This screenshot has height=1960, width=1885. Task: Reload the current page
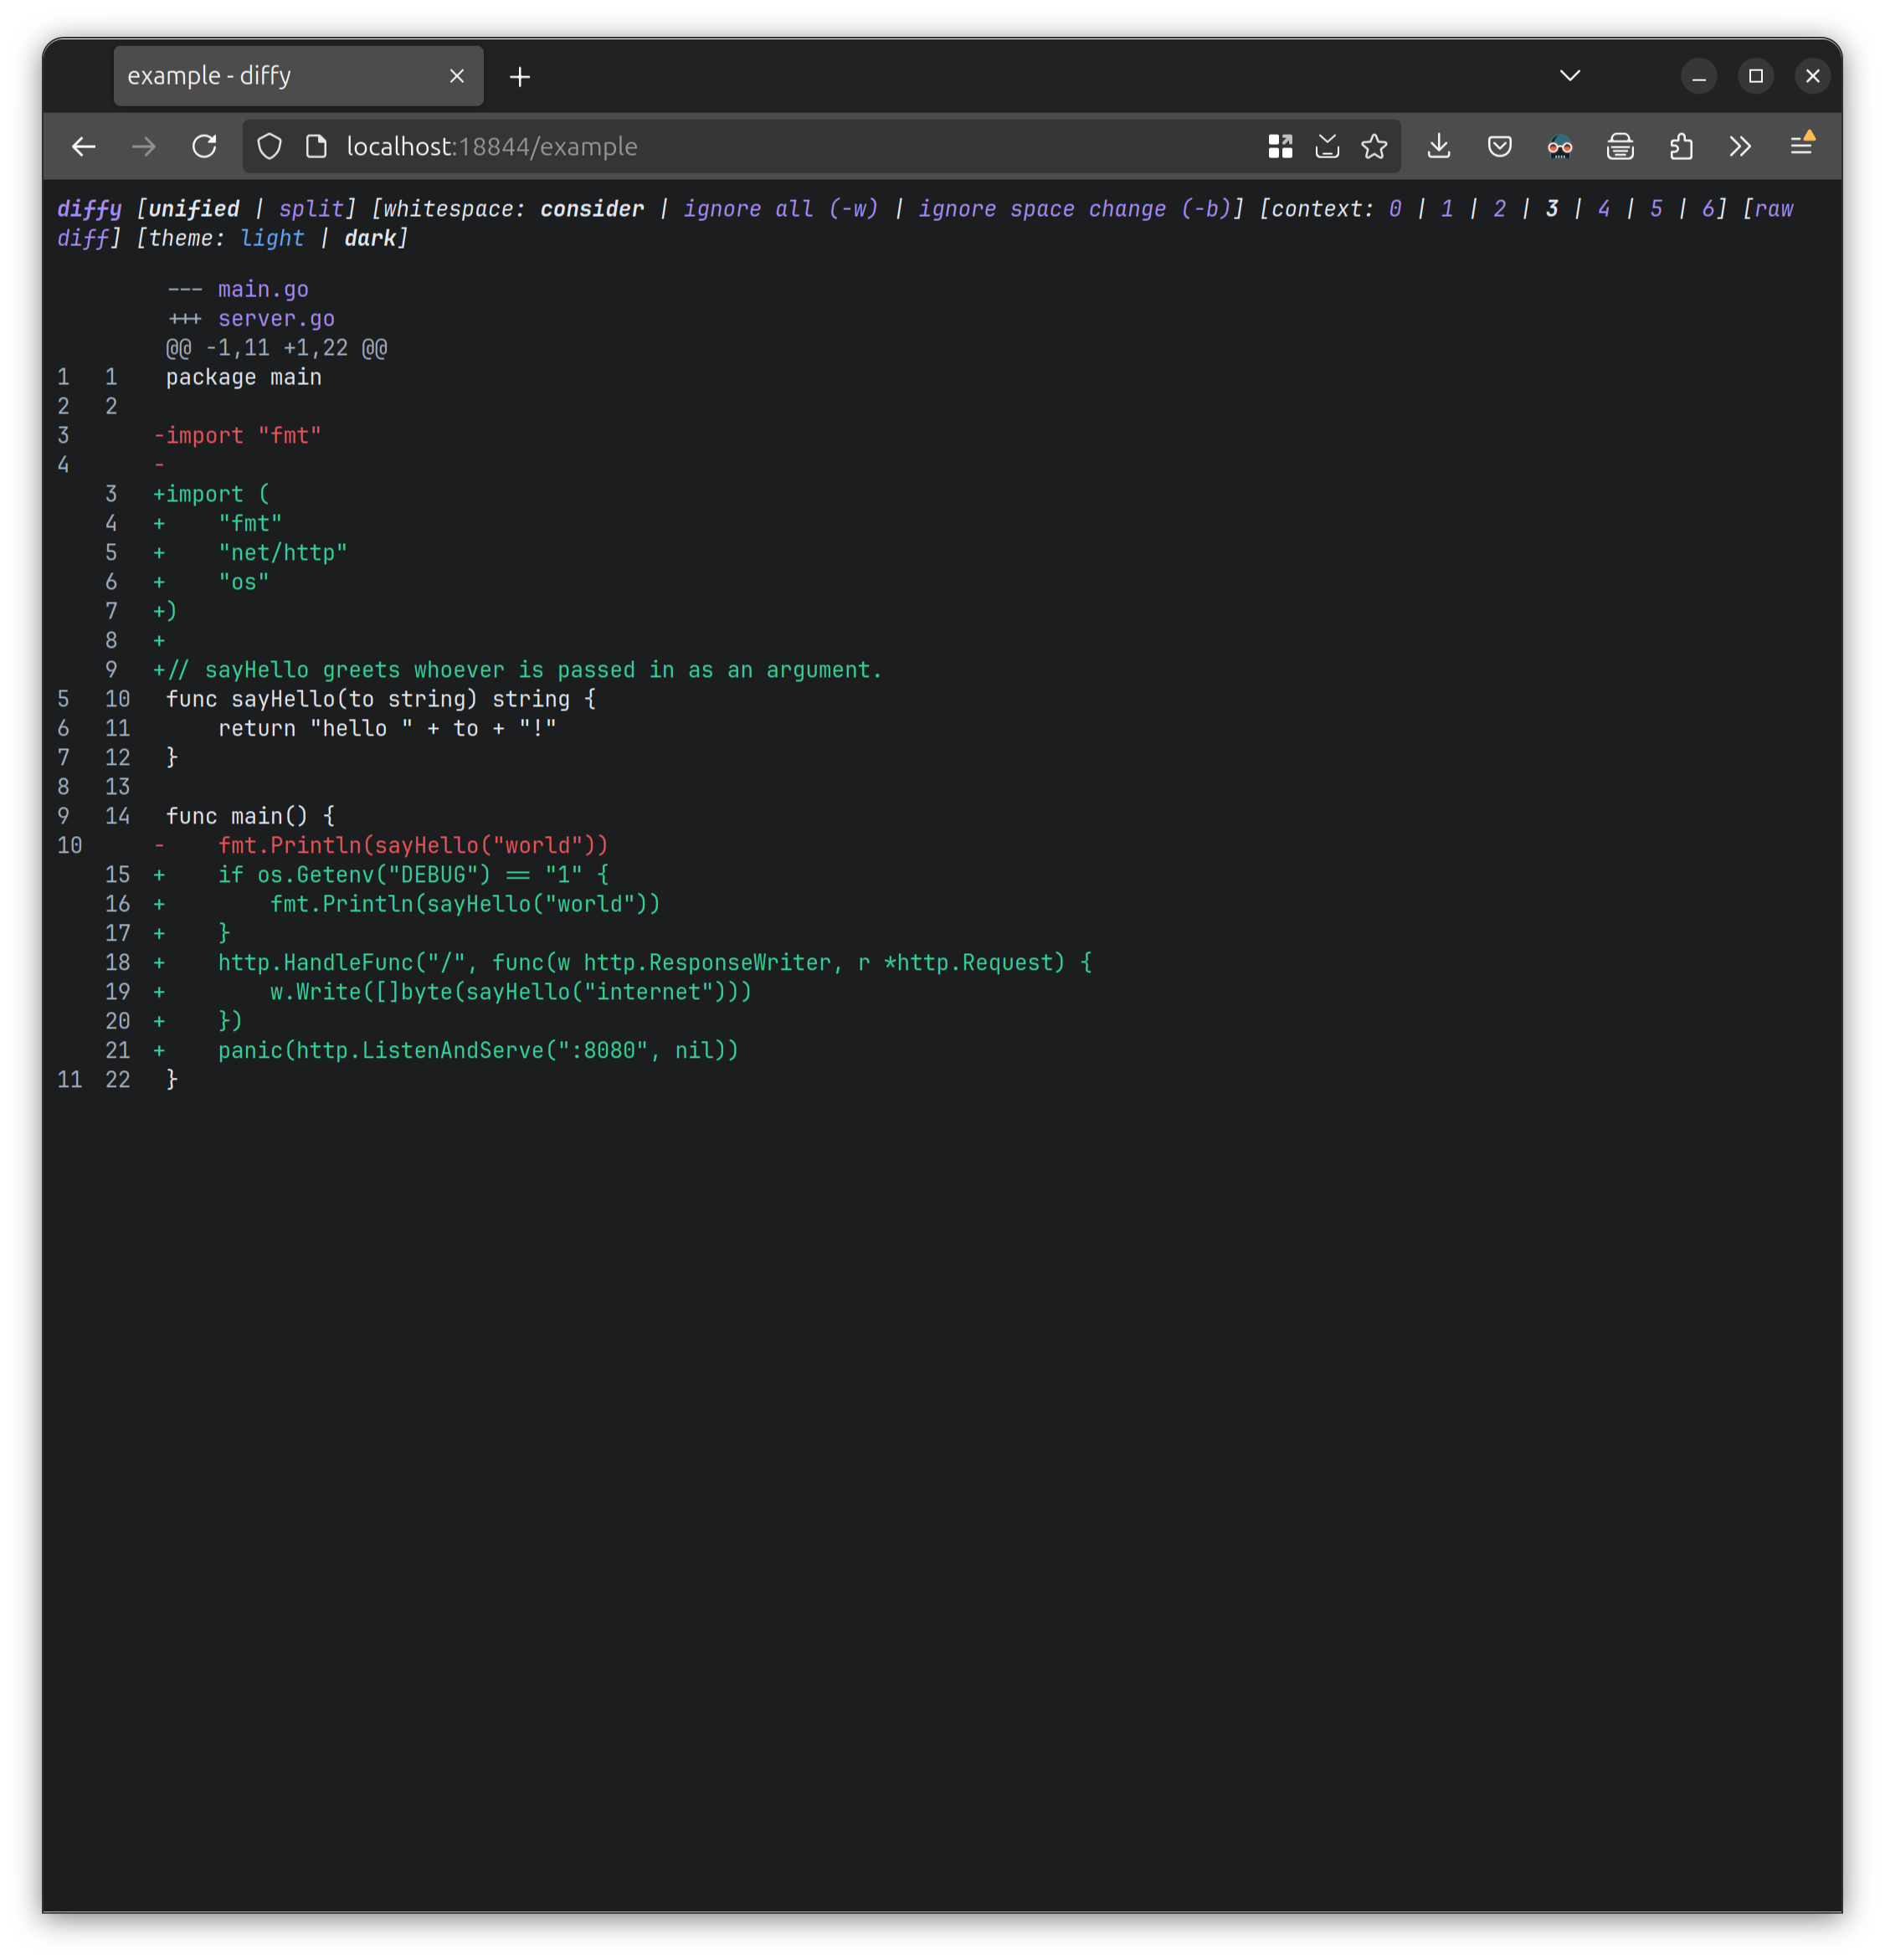(x=204, y=147)
